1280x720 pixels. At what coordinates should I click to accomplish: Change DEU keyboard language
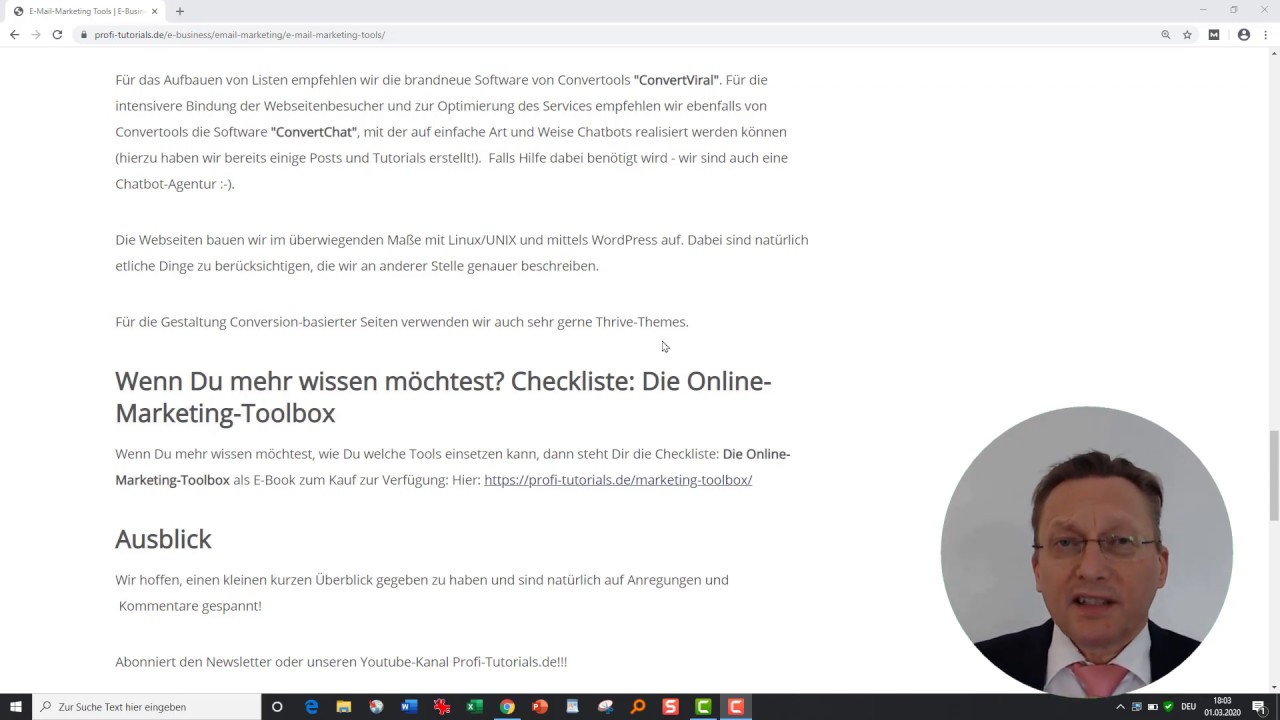click(1189, 707)
